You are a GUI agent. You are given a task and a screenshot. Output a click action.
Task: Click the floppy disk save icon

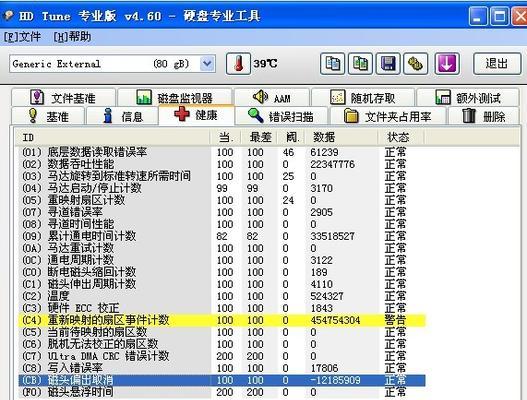tap(388, 63)
